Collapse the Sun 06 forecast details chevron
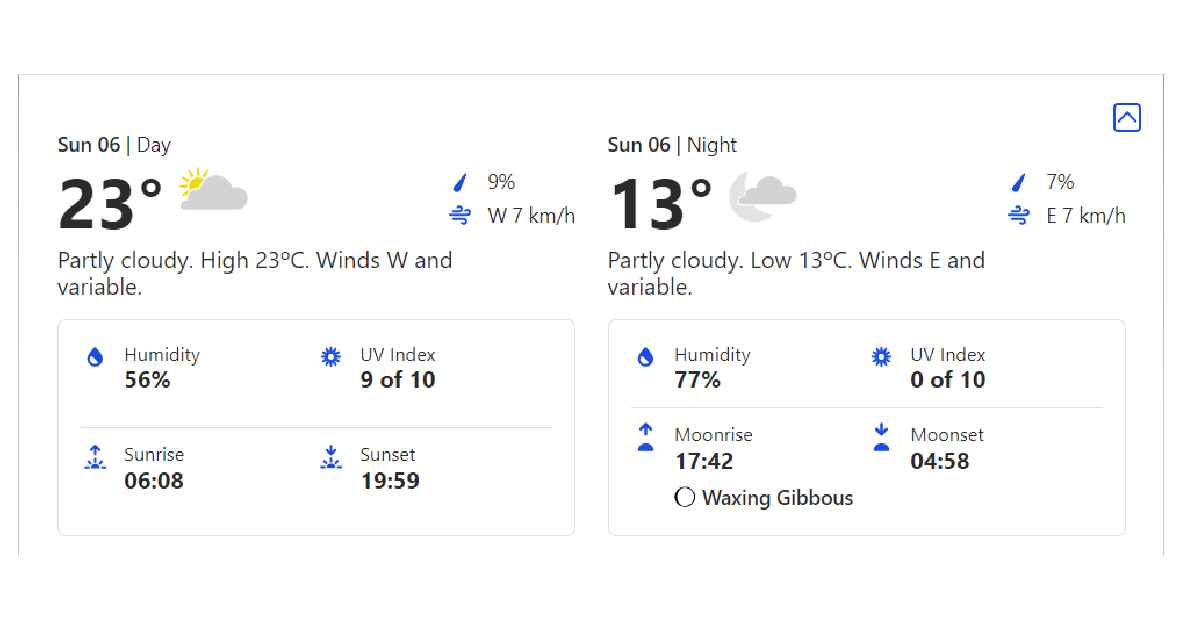 [1126, 118]
